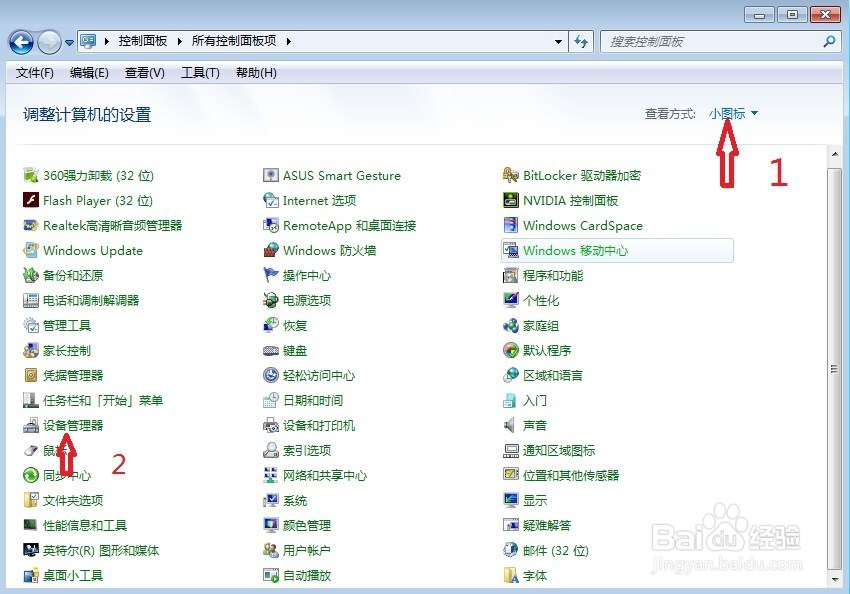
Task: Open the 桌面小工具 icon
Action: (x=31, y=575)
